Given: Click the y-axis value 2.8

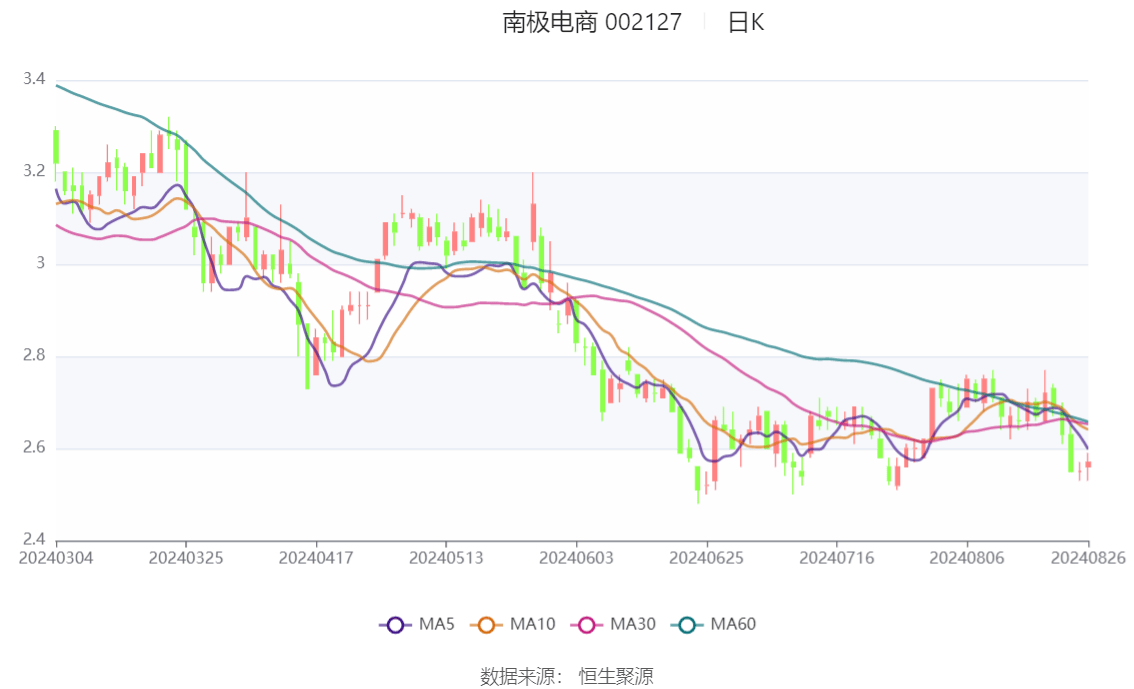Looking at the screenshot, I should [x=34, y=355].
